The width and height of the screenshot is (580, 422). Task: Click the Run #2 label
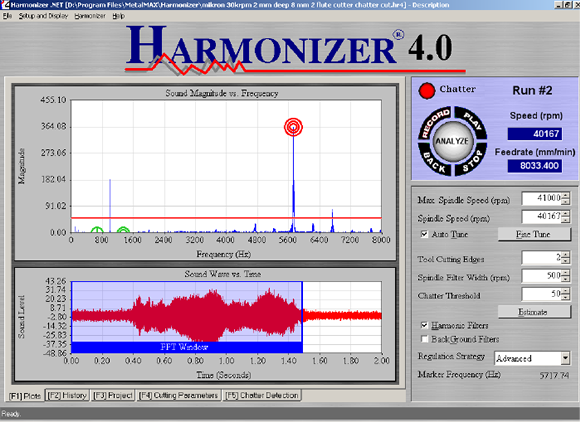pyautogui.click(x=532, y=91)
